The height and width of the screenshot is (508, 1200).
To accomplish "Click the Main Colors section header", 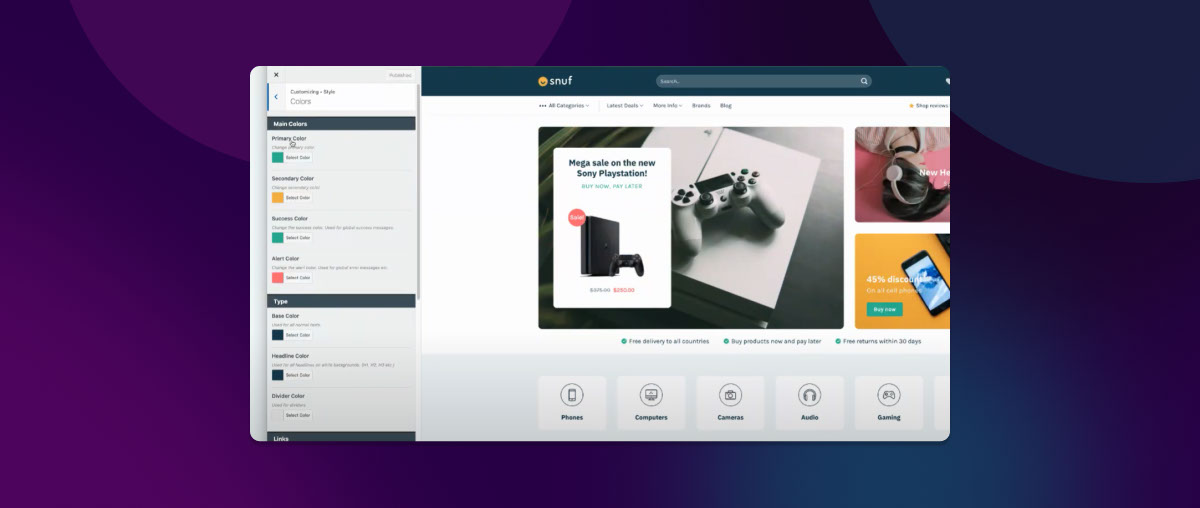I will point(341,123).
